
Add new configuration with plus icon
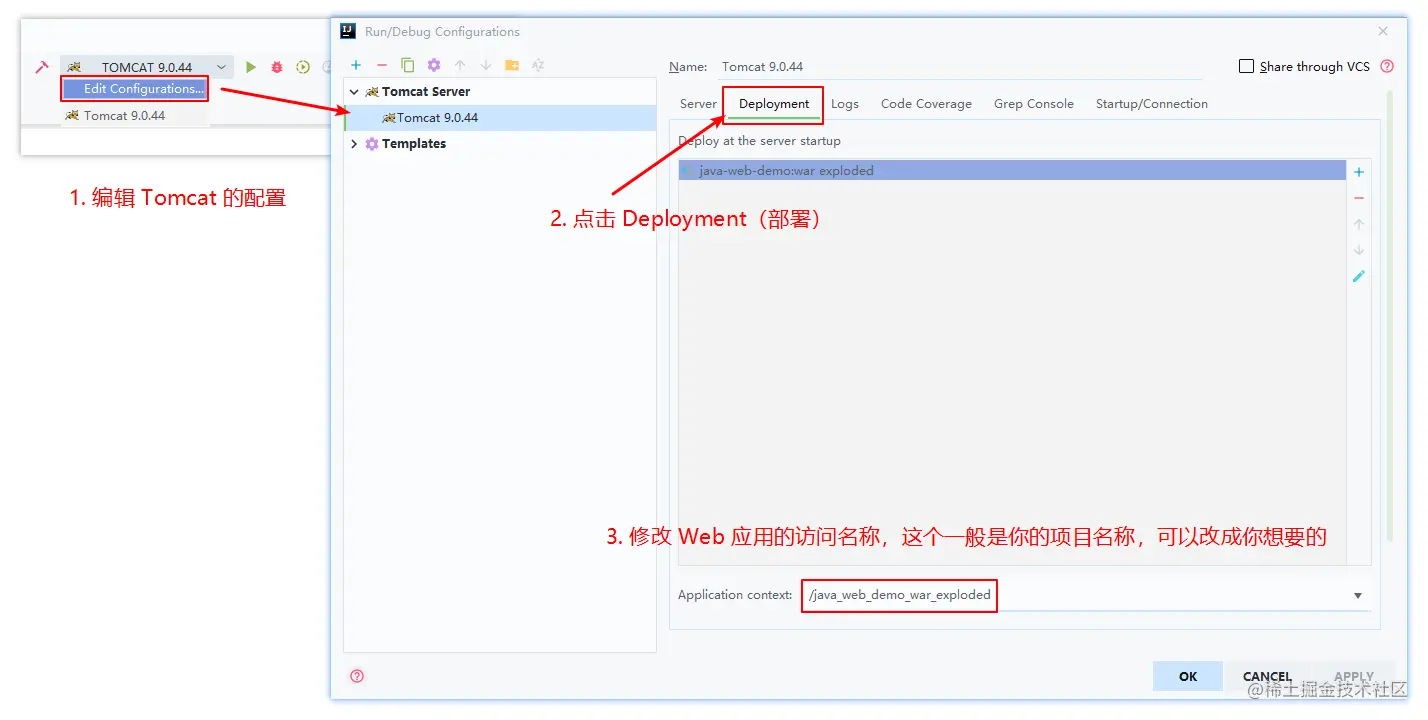(x=356, y=65)
